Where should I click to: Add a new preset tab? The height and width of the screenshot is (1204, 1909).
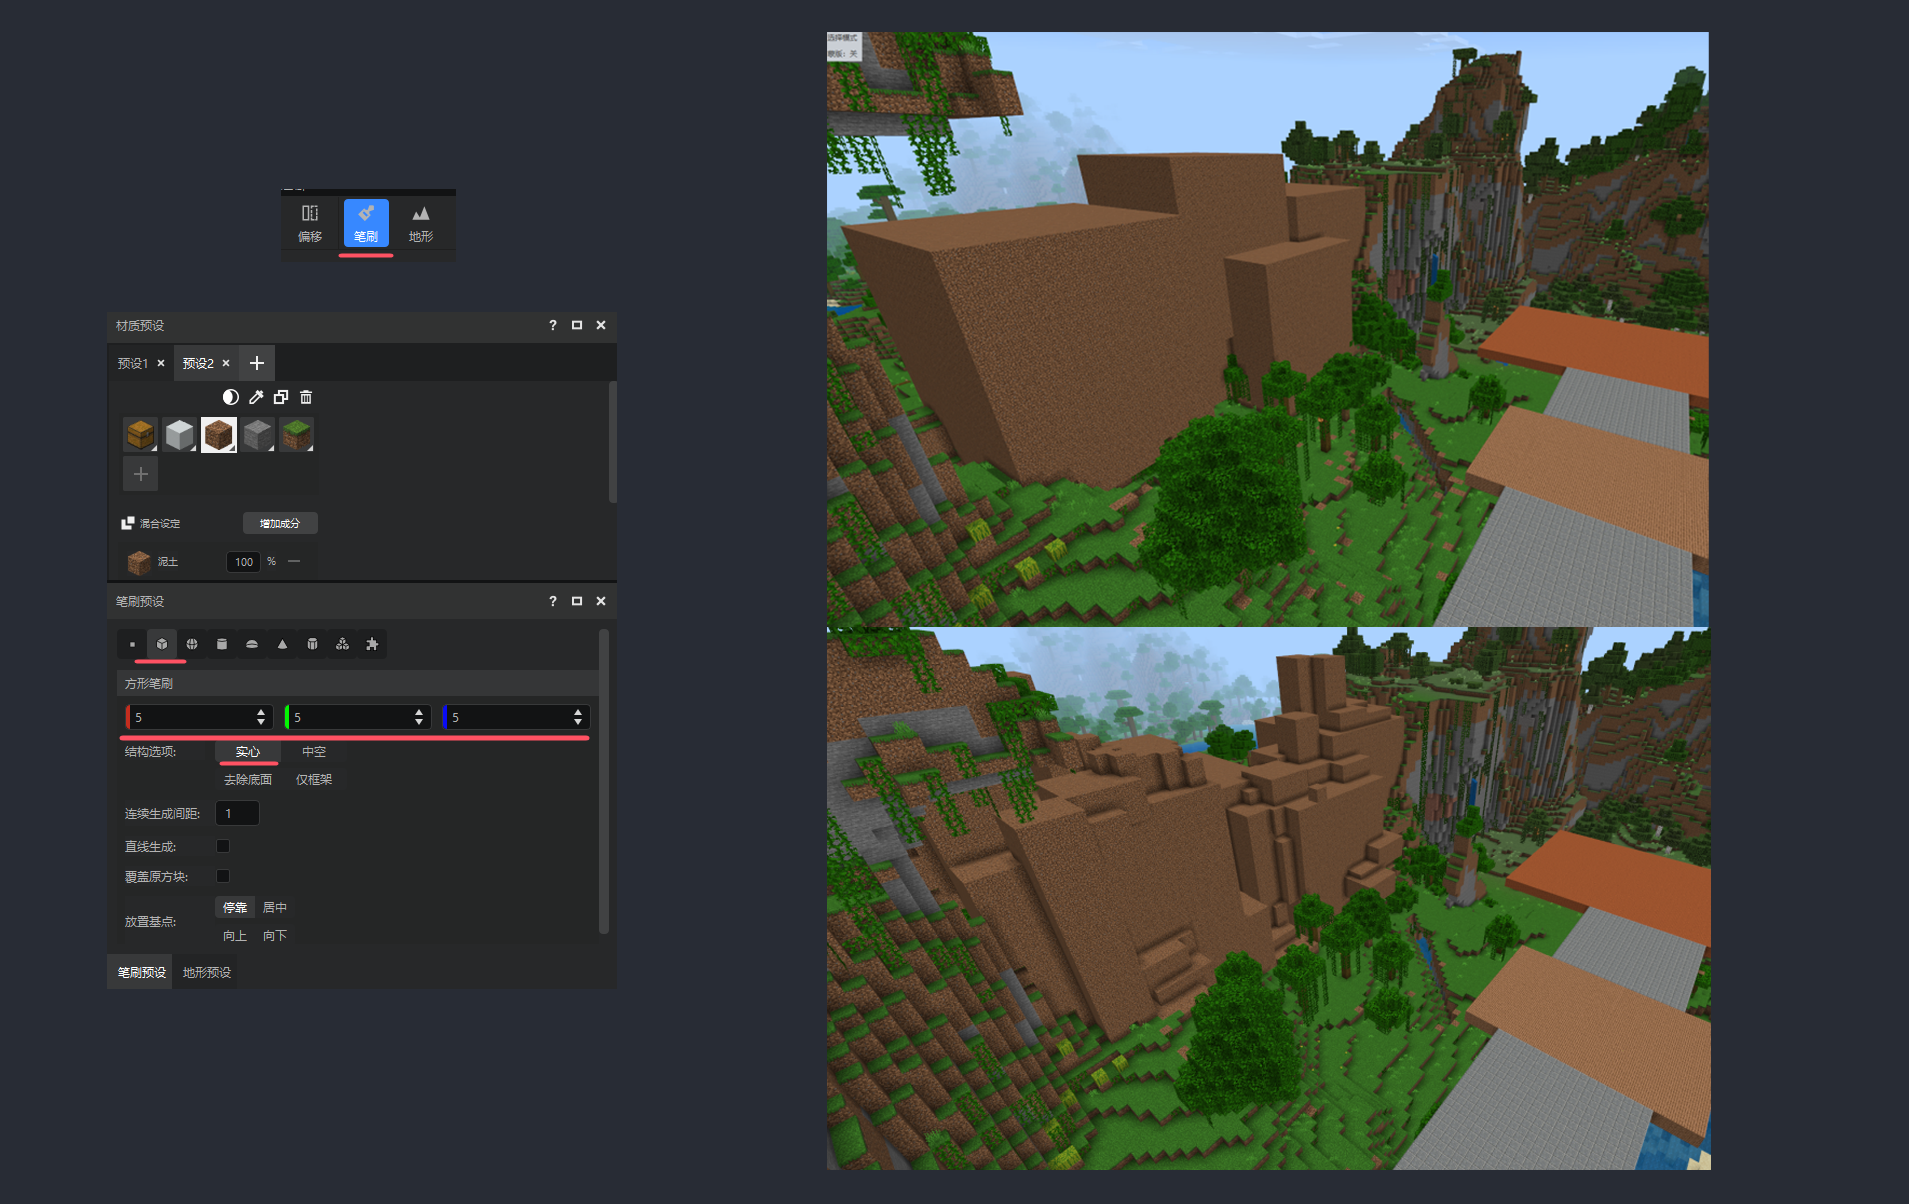[x=257, y=363]
